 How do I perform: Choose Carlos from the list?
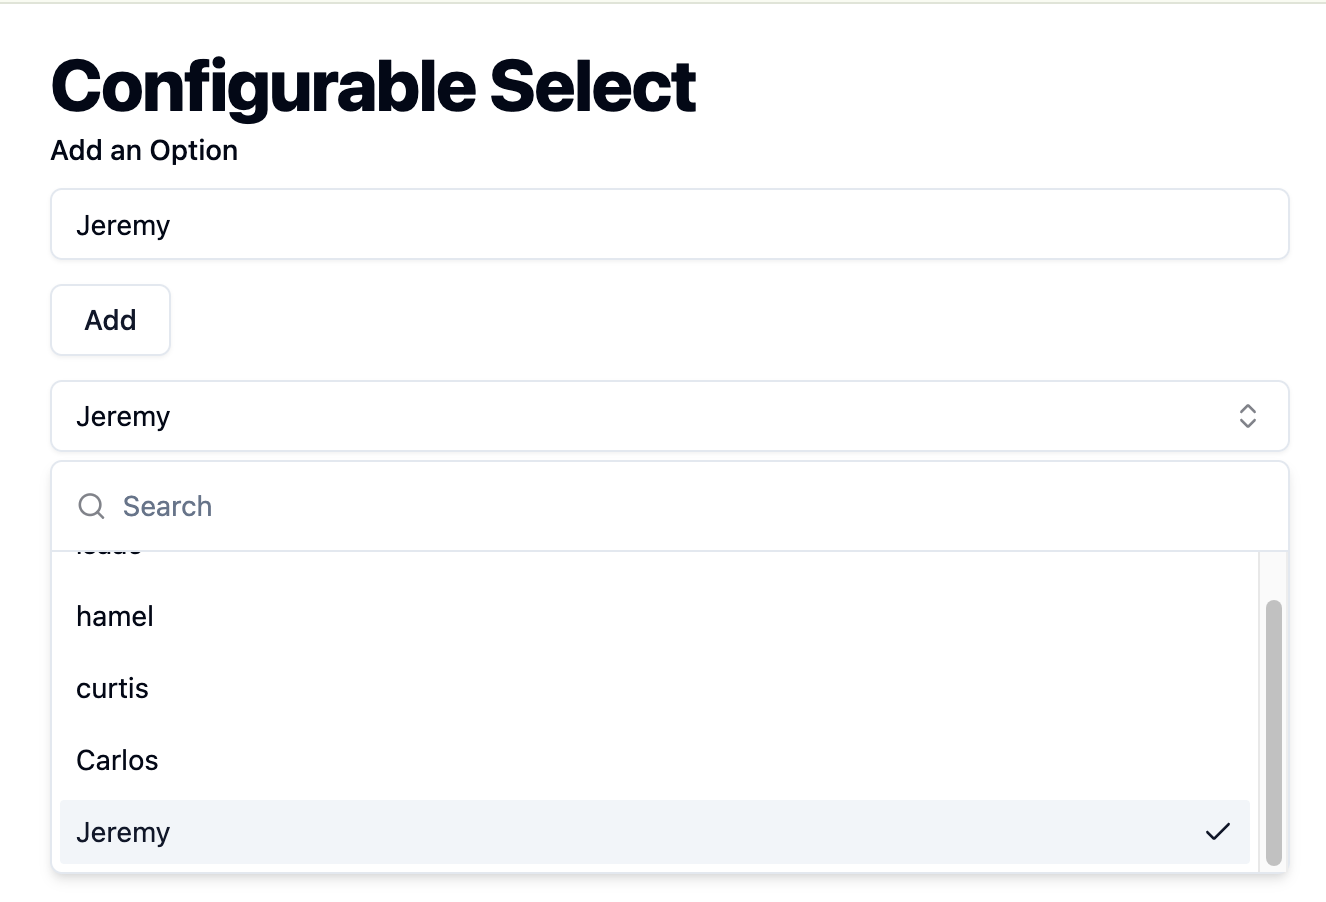click(x=655, y=760)
